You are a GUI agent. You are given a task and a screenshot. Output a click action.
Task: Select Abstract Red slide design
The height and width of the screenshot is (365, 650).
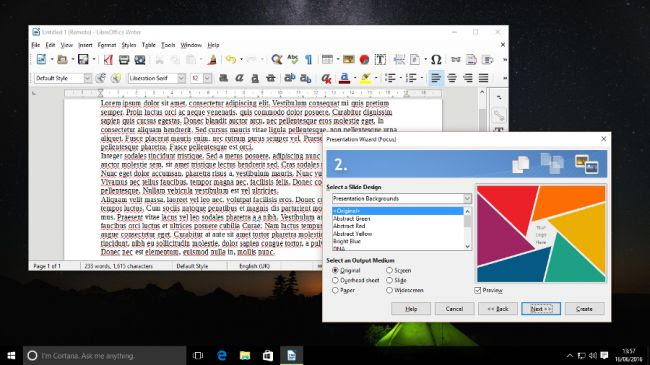(x=349, y=226)
